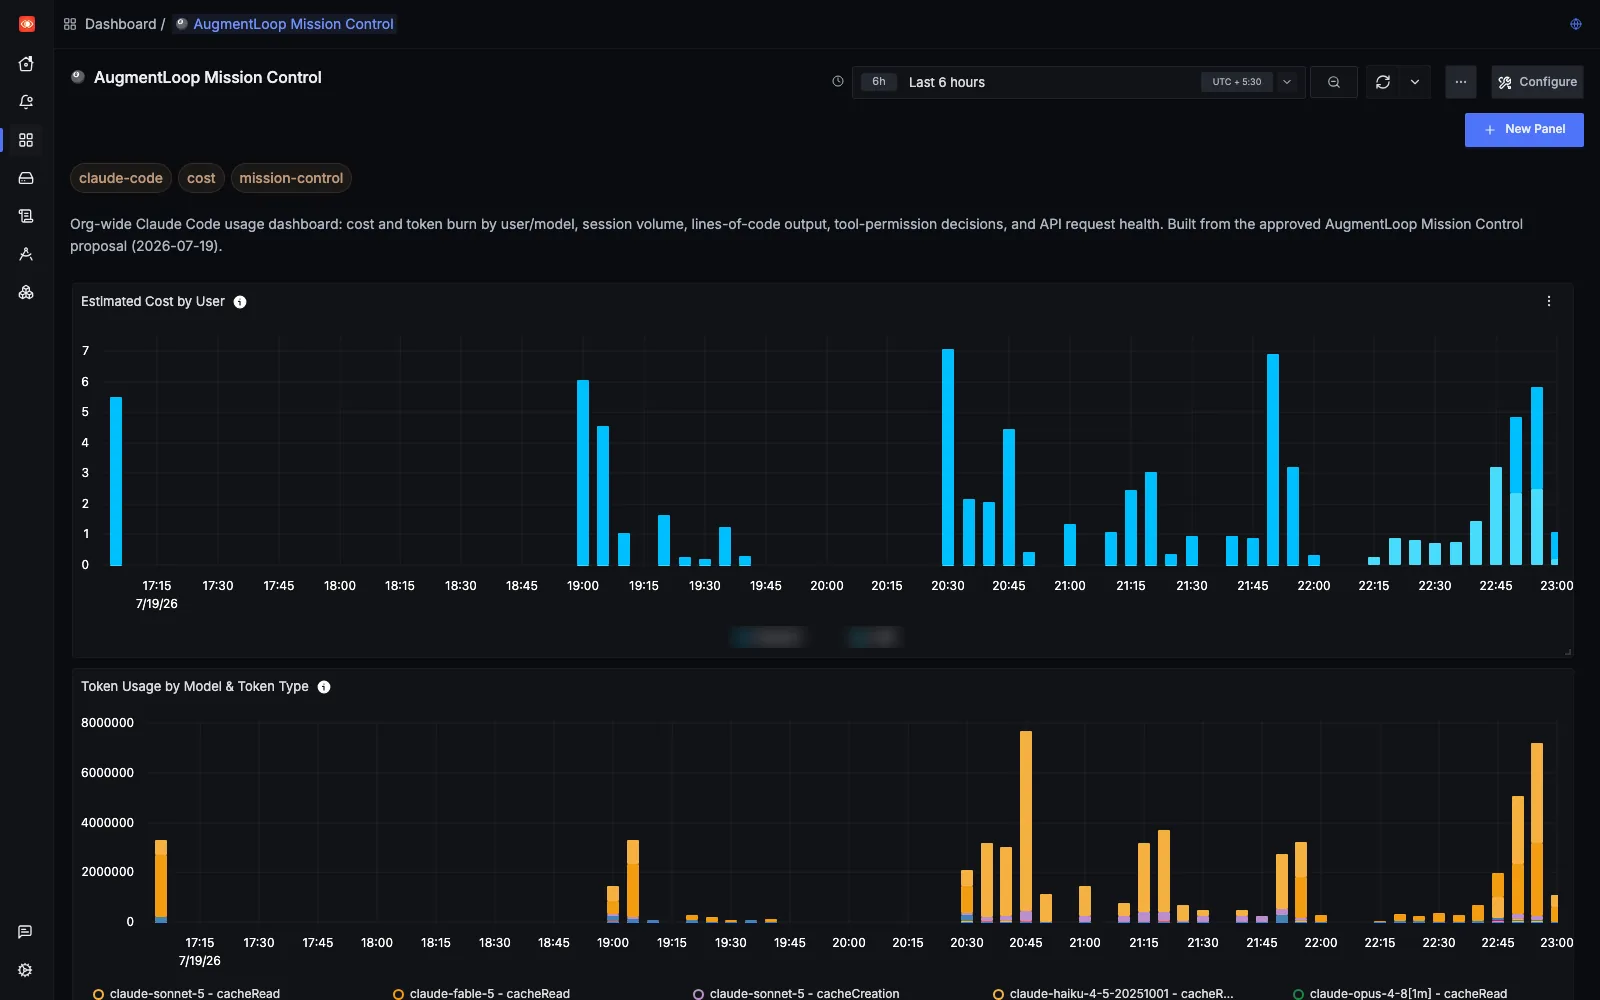The width and height of the screenshot is (1600, 1000).
Task: Open Dashboards grid icon in sidebar
Action: (x=26, y=140)
